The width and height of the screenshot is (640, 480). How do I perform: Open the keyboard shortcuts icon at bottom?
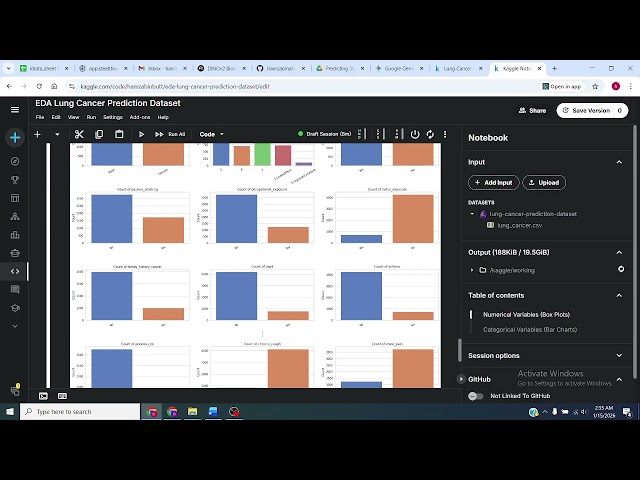pyautogui.click(x=62, y=396)
